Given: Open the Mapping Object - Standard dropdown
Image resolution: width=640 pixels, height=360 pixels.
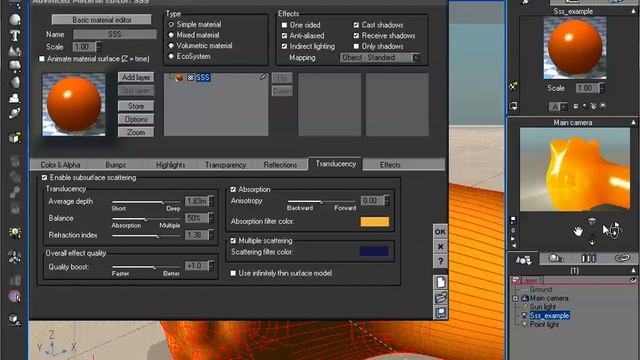Looking at the screenshot, I should [380, 58].
